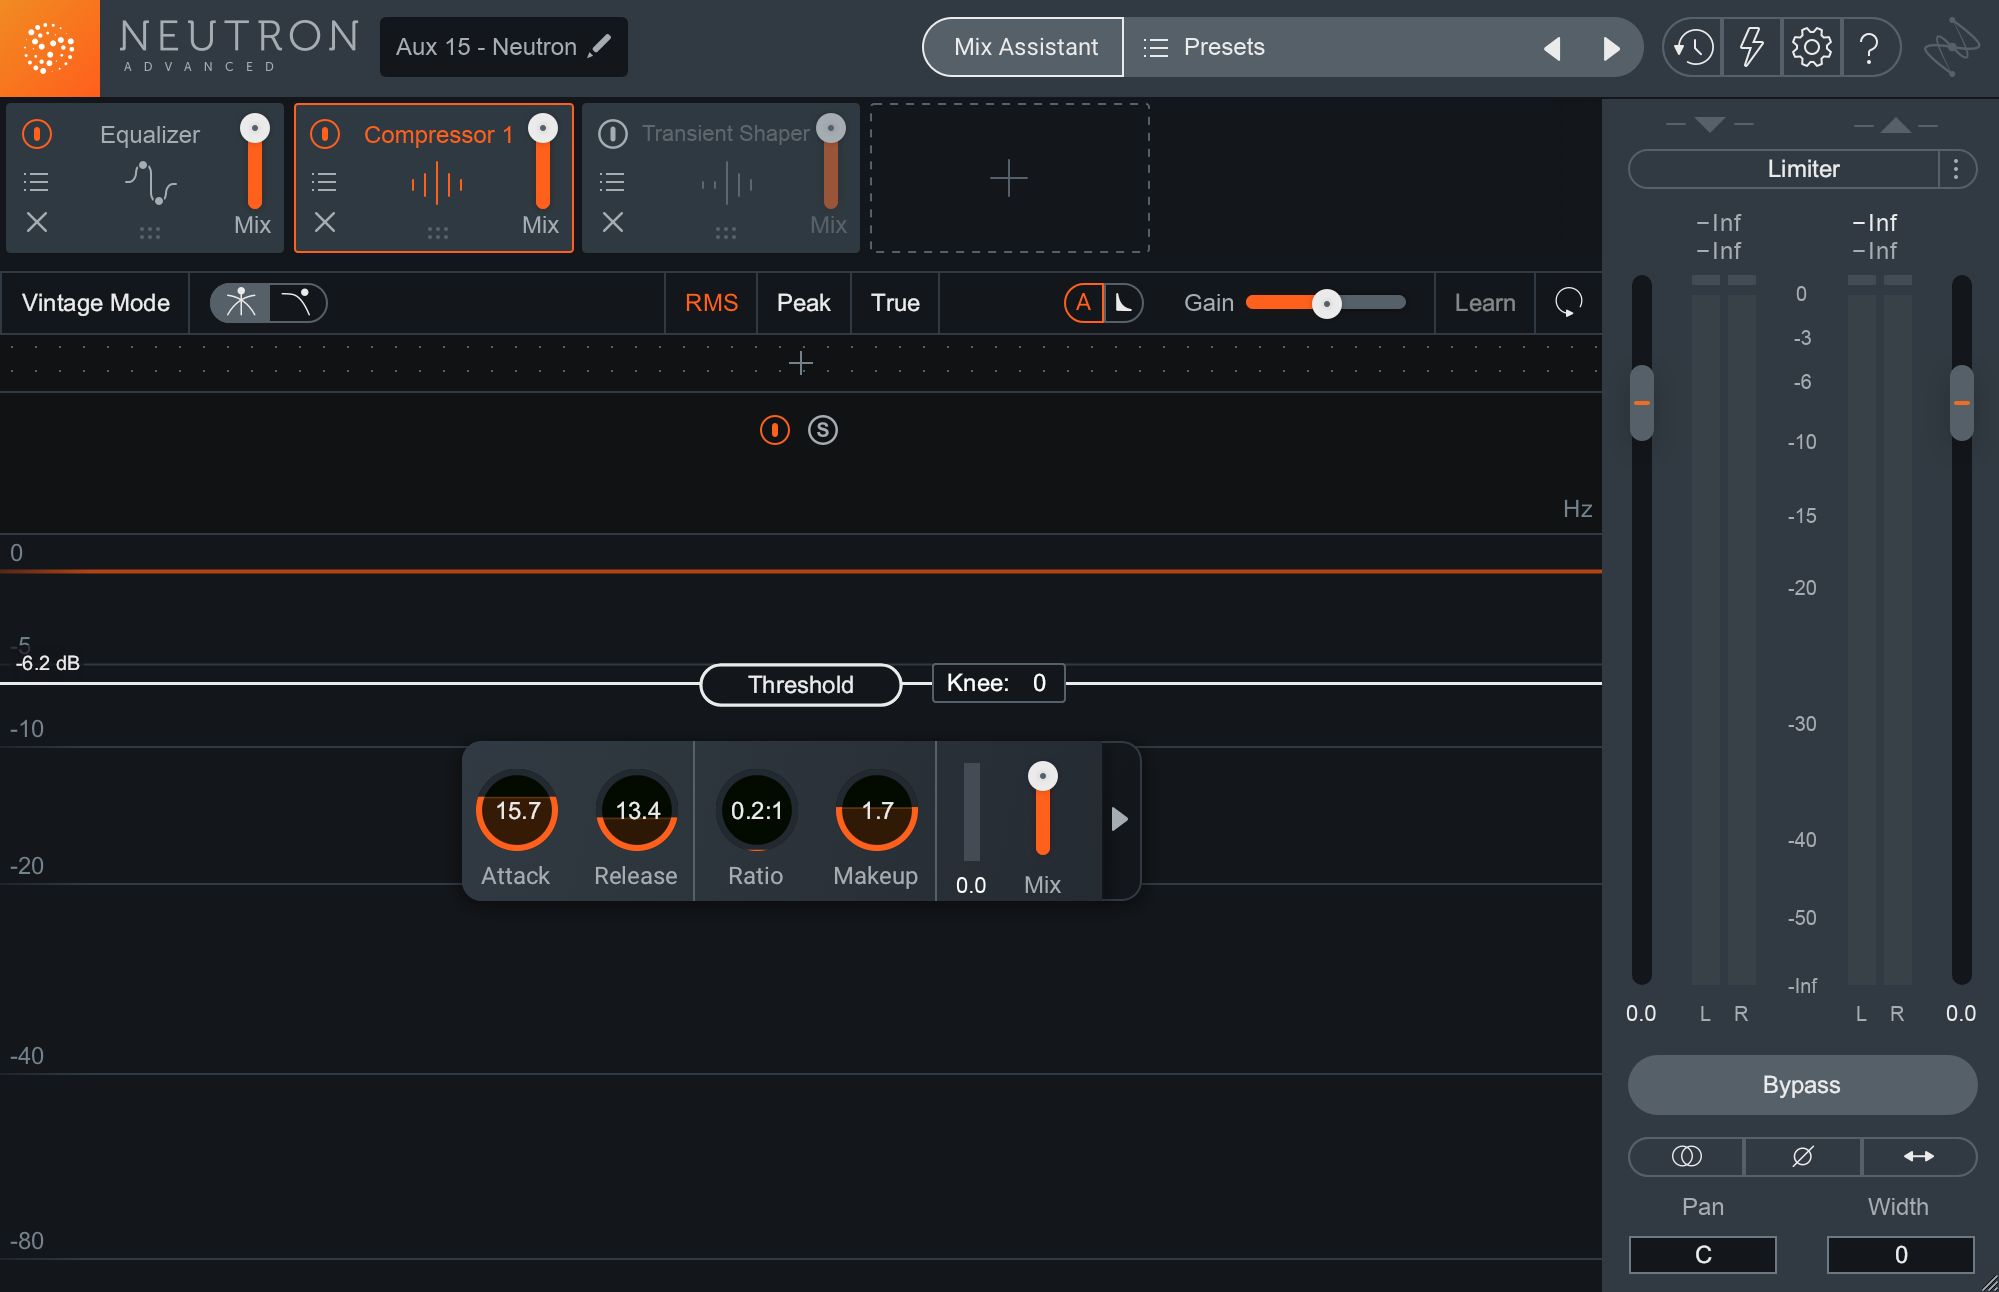Click the Release knob 13.4
The width and height of the screenshot is (1999, 1292).
pyautogui.click(x=637, y=810)
